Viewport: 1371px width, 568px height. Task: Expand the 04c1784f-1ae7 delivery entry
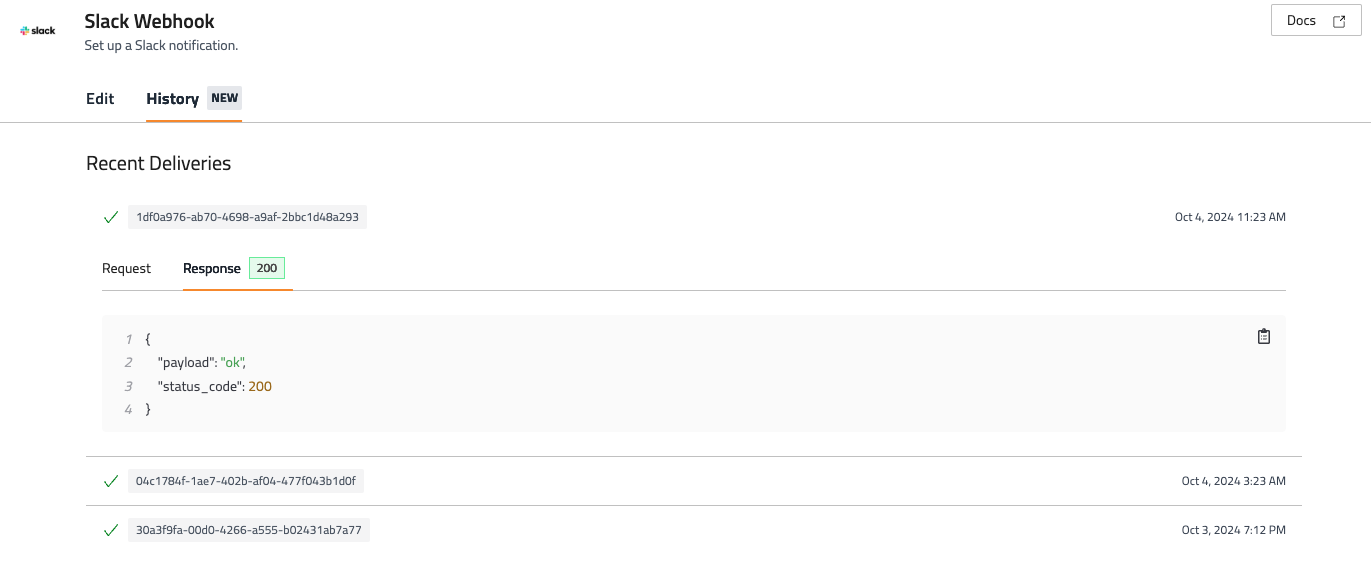click(246, 481)
